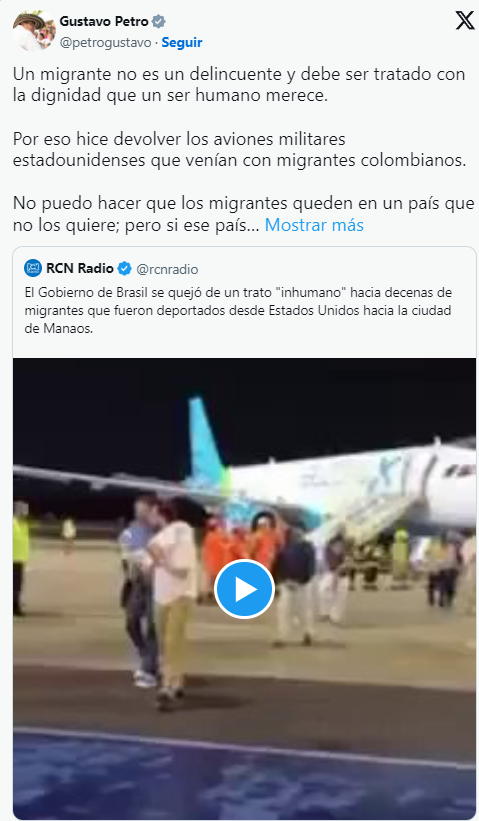
Task: Click the airplane video thumbnail
Action: pos(244,589)
